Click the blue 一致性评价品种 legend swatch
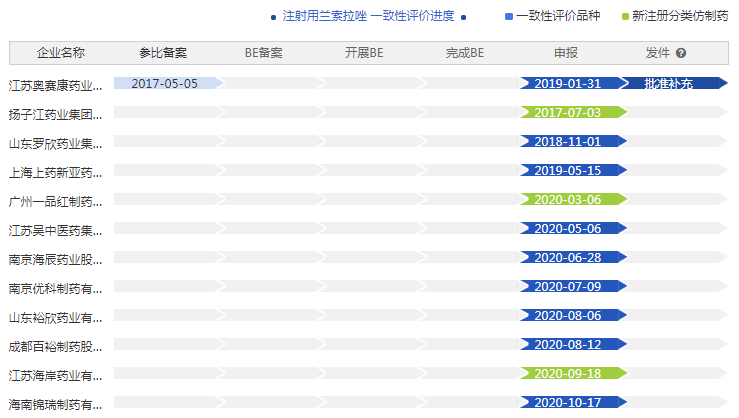739x418 pixels. 509,16
